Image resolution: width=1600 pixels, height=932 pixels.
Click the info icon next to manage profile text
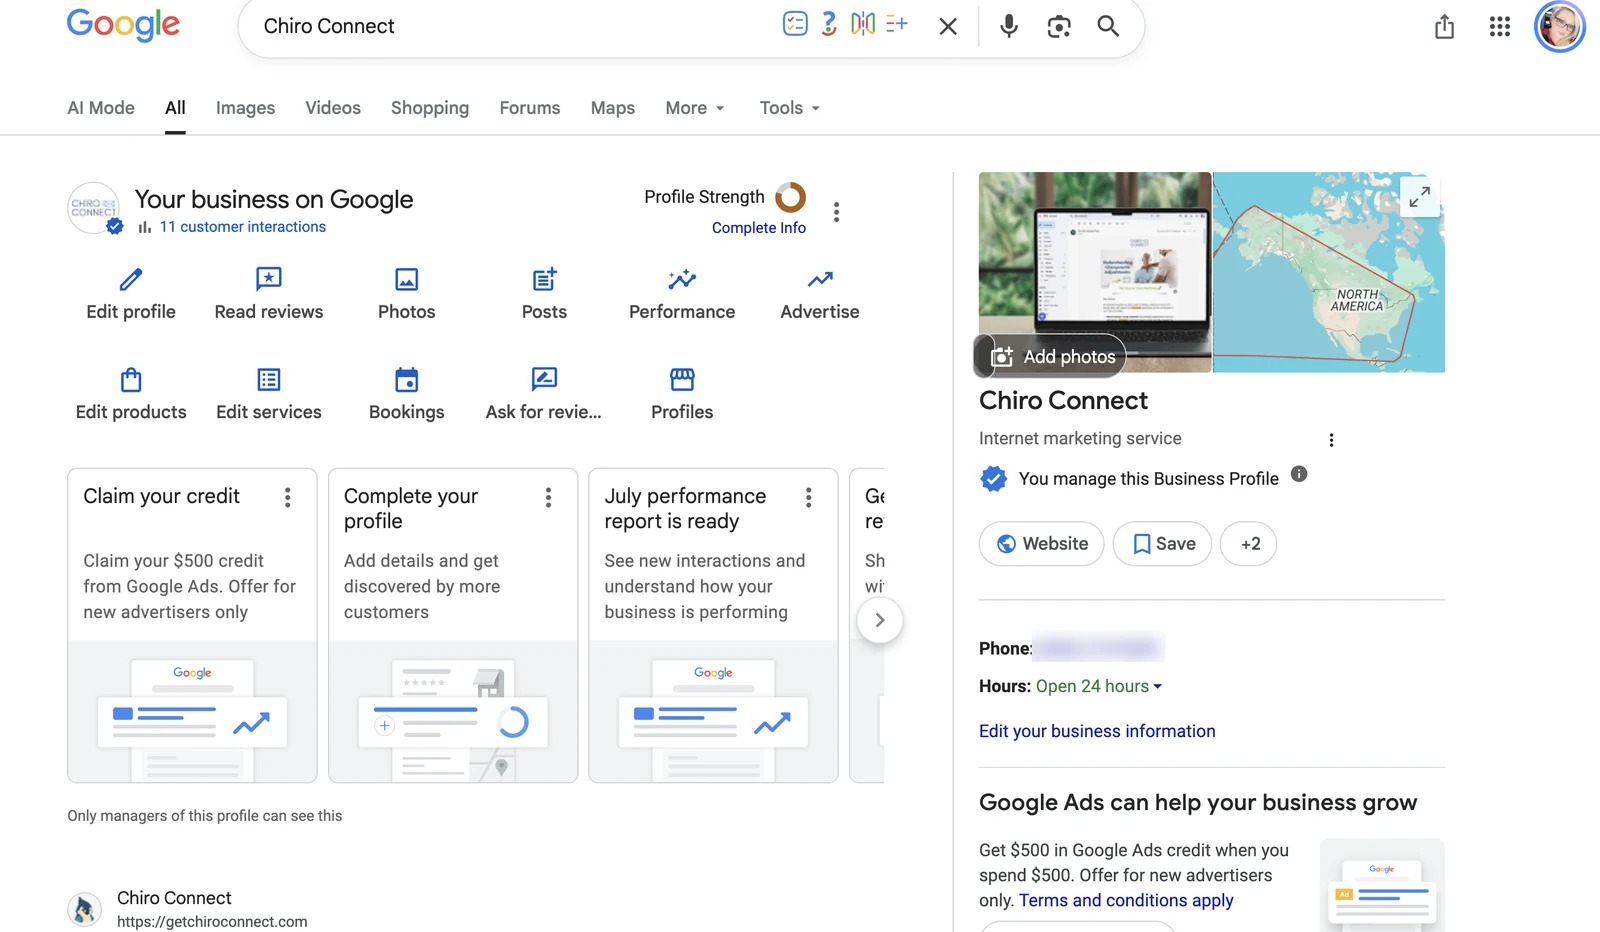[x=1299, y=474]
